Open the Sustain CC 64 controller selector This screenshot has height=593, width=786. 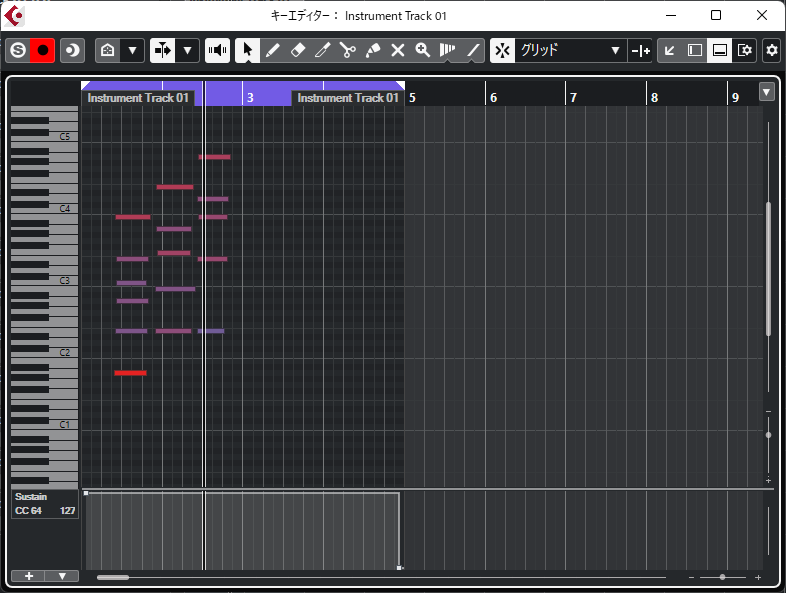[31, 504]
